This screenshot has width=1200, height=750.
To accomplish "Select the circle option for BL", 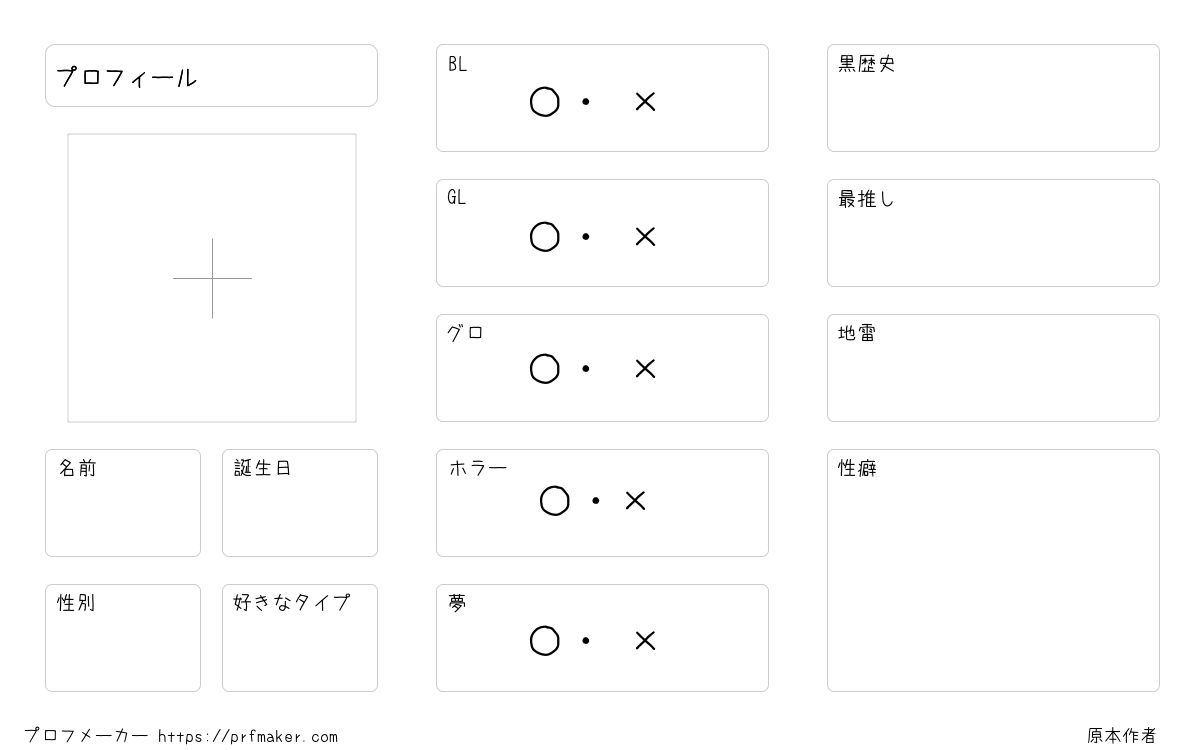I will coord(544,102).
